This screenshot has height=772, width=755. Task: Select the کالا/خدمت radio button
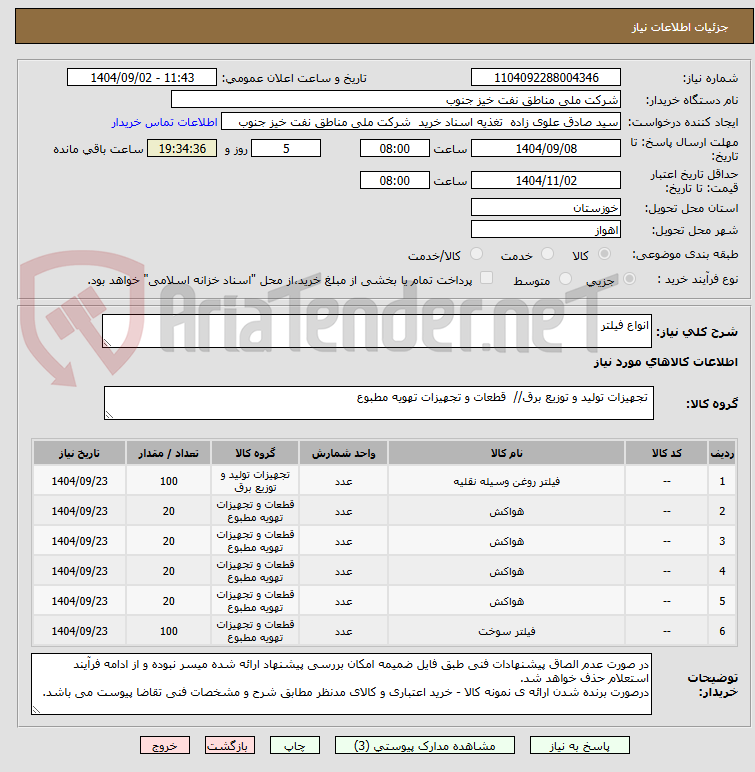coord(476,254)
